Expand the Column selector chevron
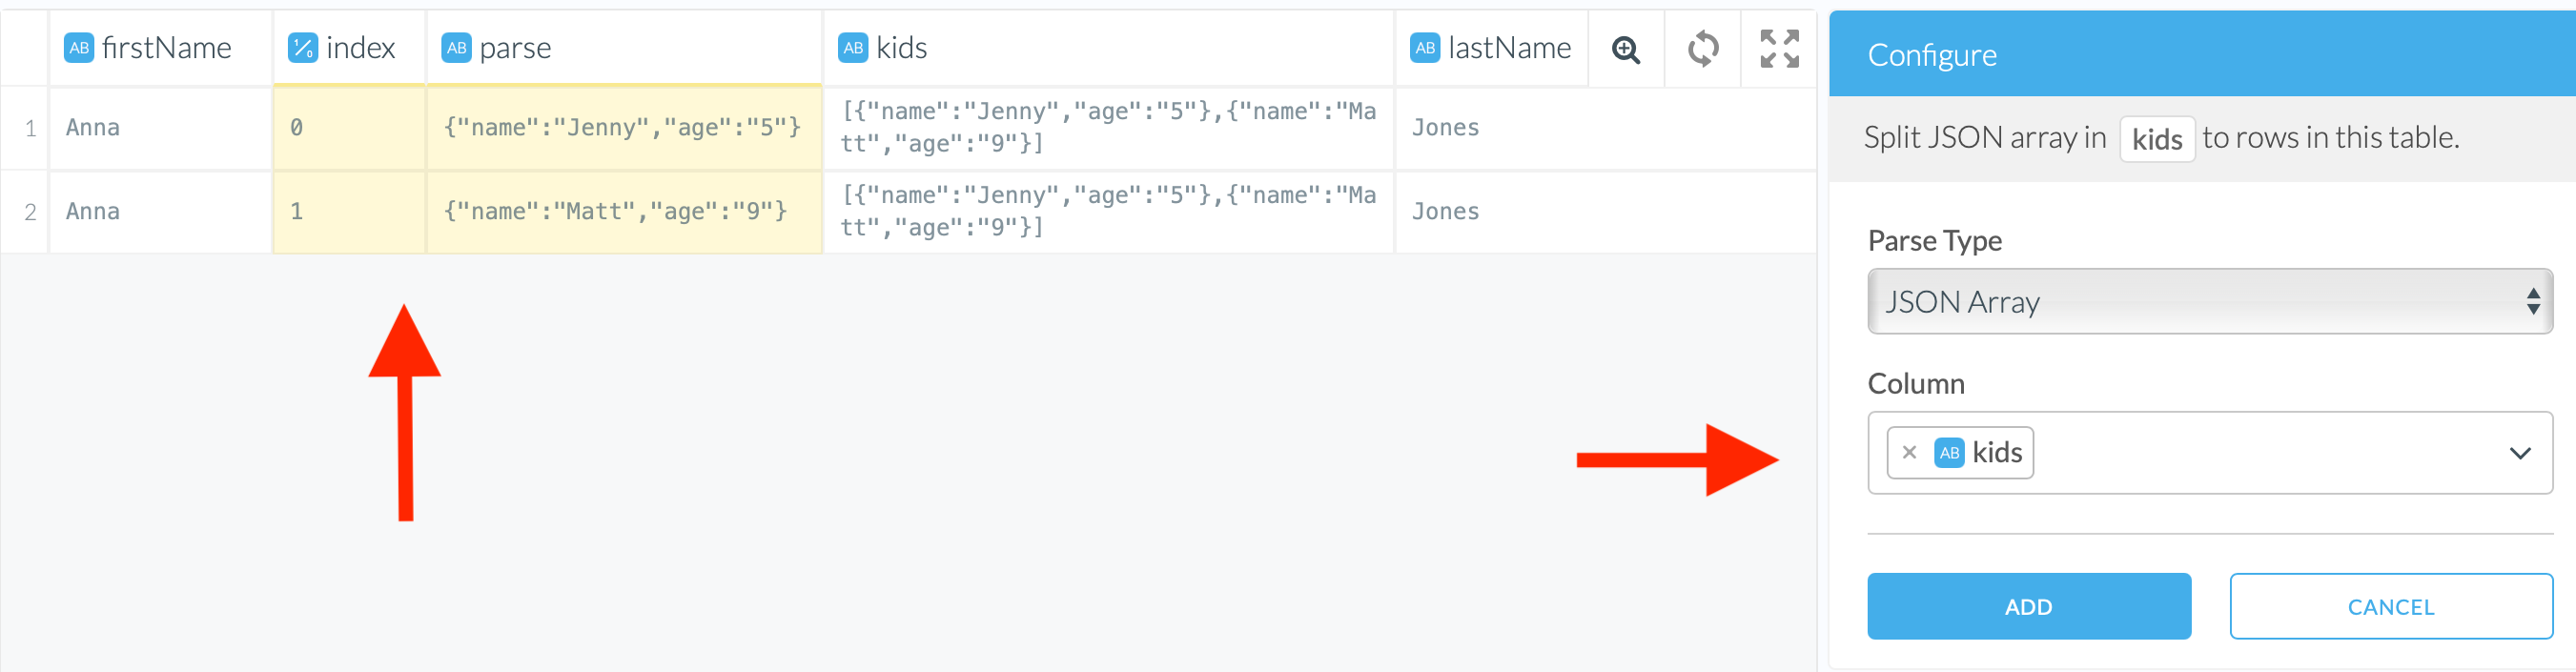Screen dimensions: 2576x672 pos(2519,453)
